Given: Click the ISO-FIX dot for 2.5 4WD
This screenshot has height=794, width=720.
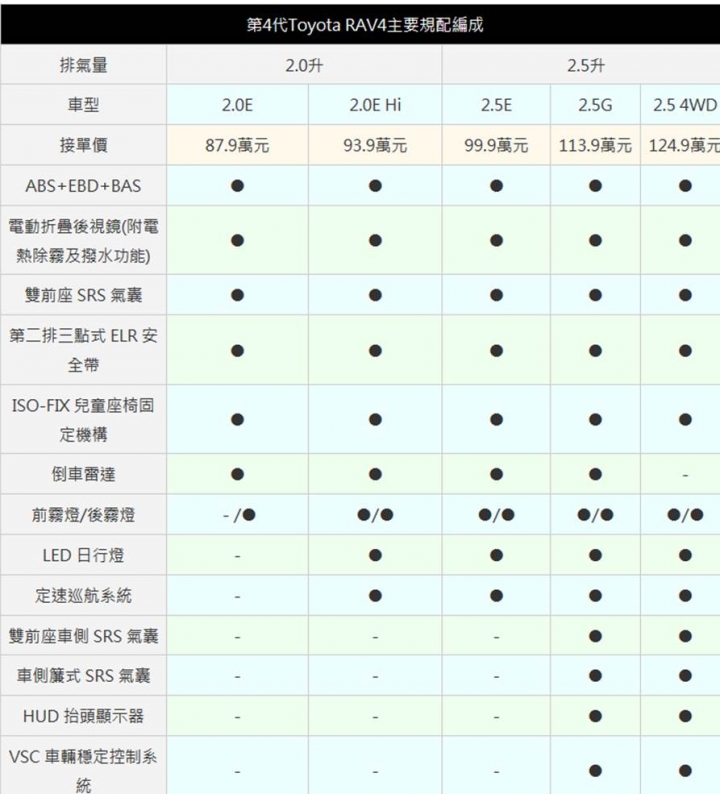Looking at the screenshot, I should click(685, 419).
